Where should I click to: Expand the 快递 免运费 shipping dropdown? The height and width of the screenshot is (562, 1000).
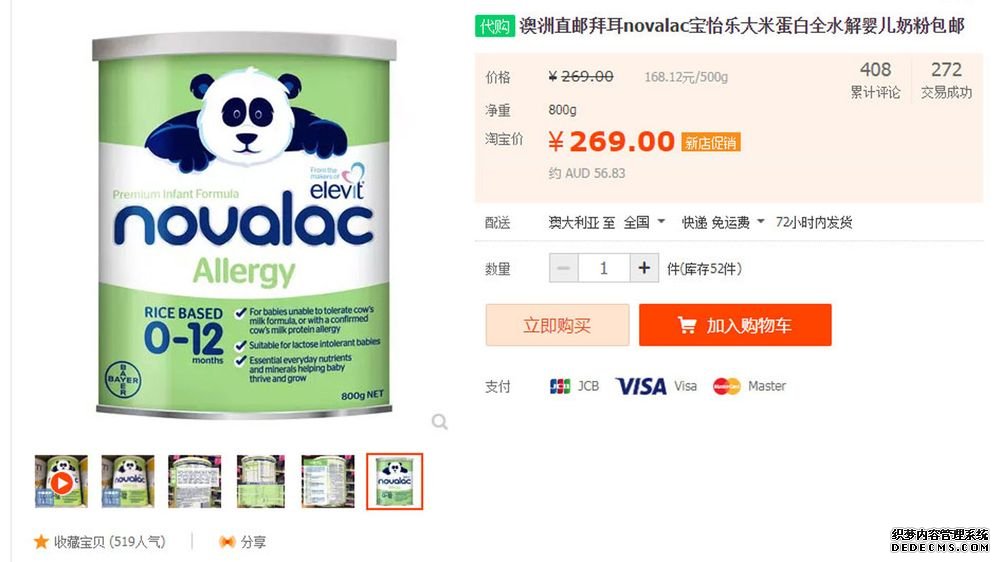[x=723, y=222]
